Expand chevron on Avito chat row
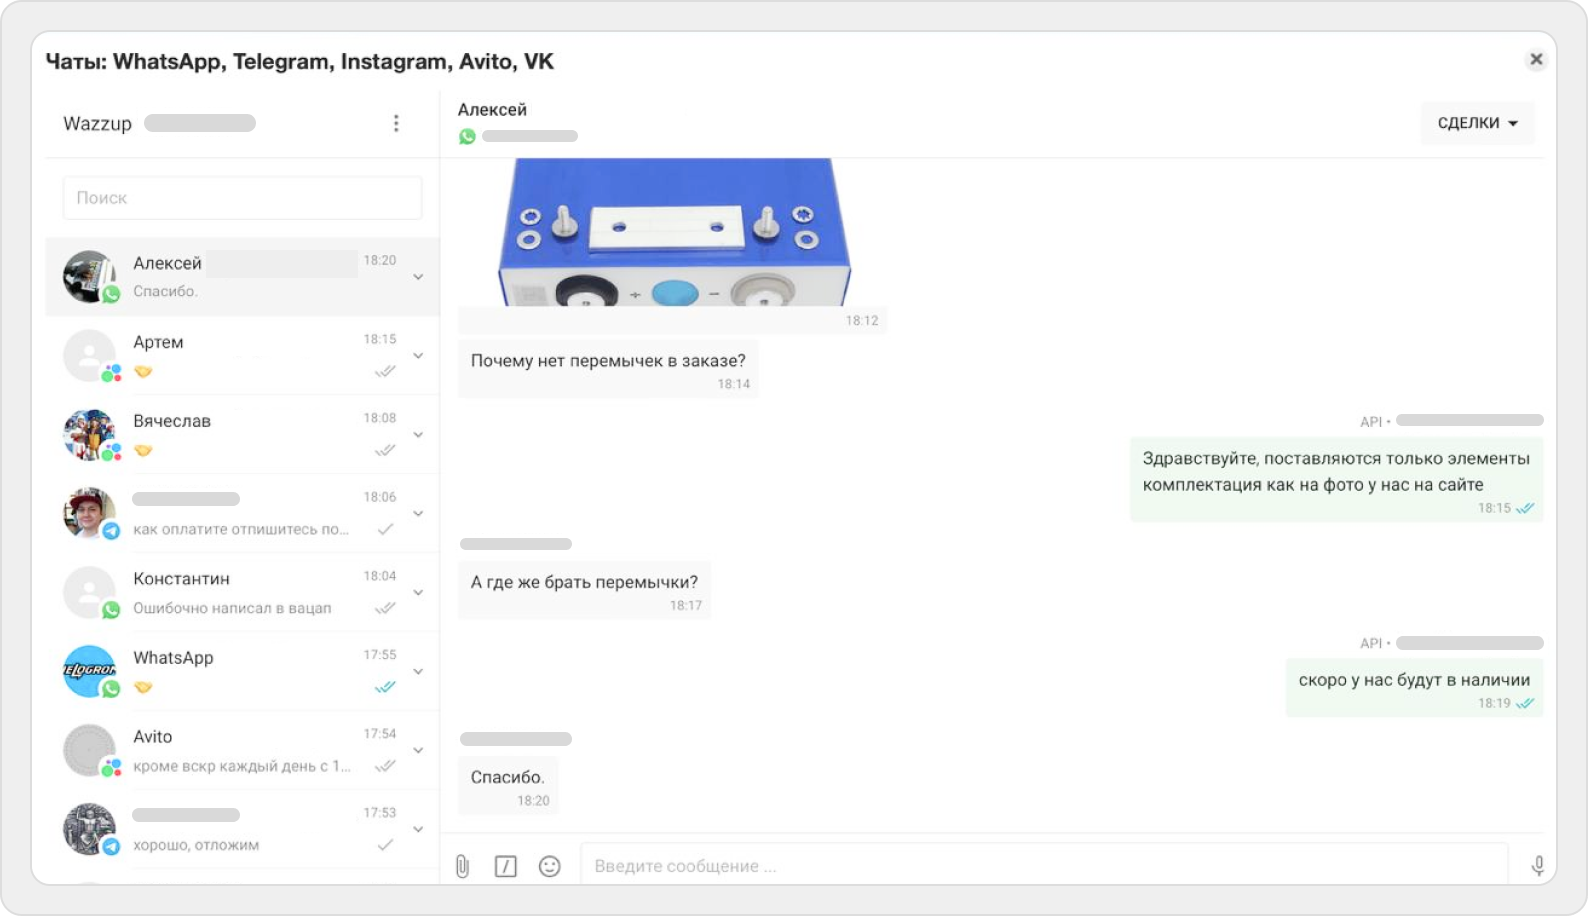 pyautogui.click(x=418, y=750)
